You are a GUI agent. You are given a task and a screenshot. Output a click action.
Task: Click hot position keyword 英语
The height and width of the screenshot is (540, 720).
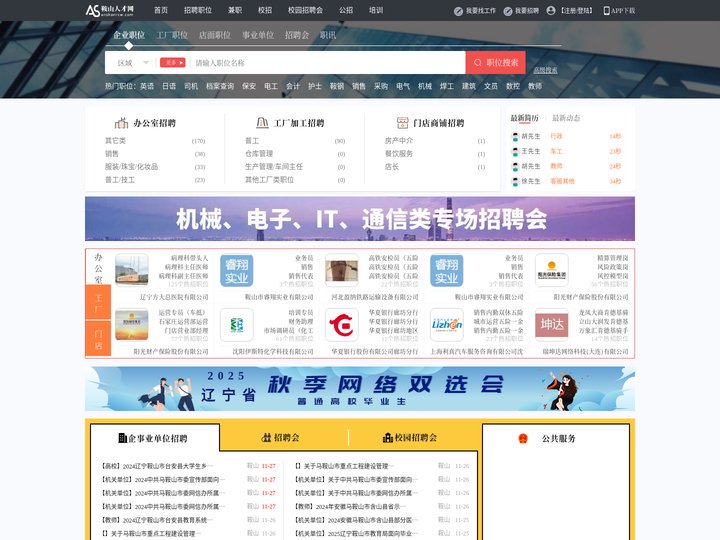tap(147, 86)
